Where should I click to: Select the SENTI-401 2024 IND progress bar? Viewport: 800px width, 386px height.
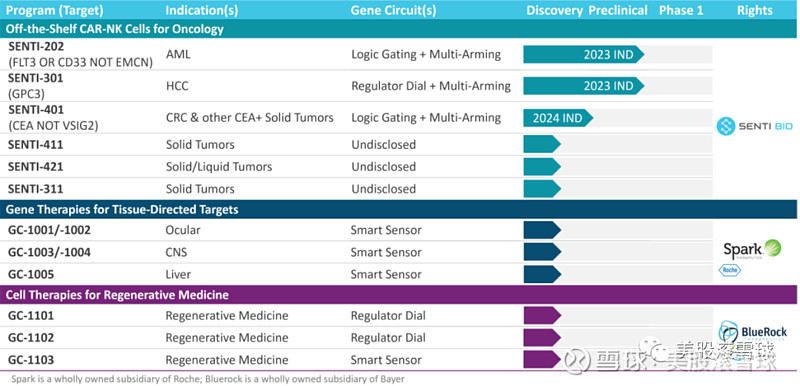tap(558, 118)
